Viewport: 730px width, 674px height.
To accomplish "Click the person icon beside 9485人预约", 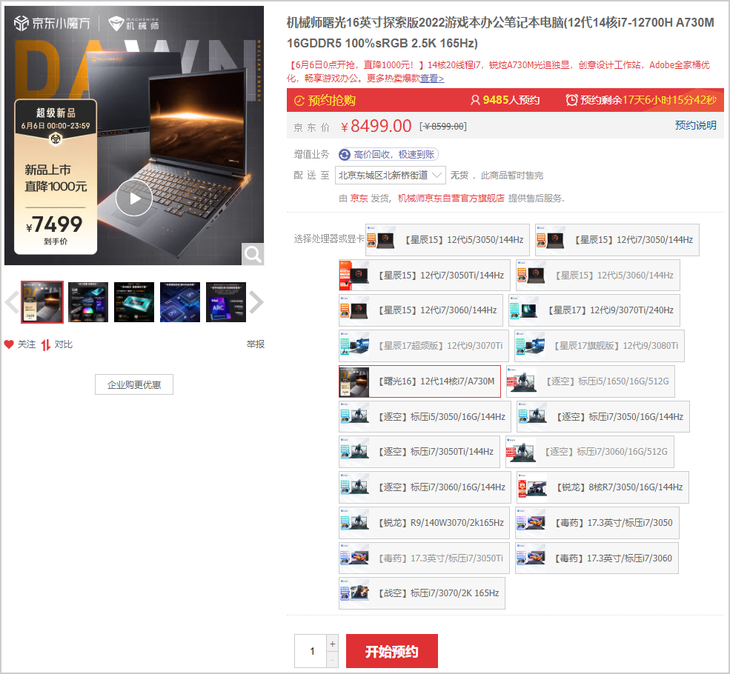I will click(475, 100).
